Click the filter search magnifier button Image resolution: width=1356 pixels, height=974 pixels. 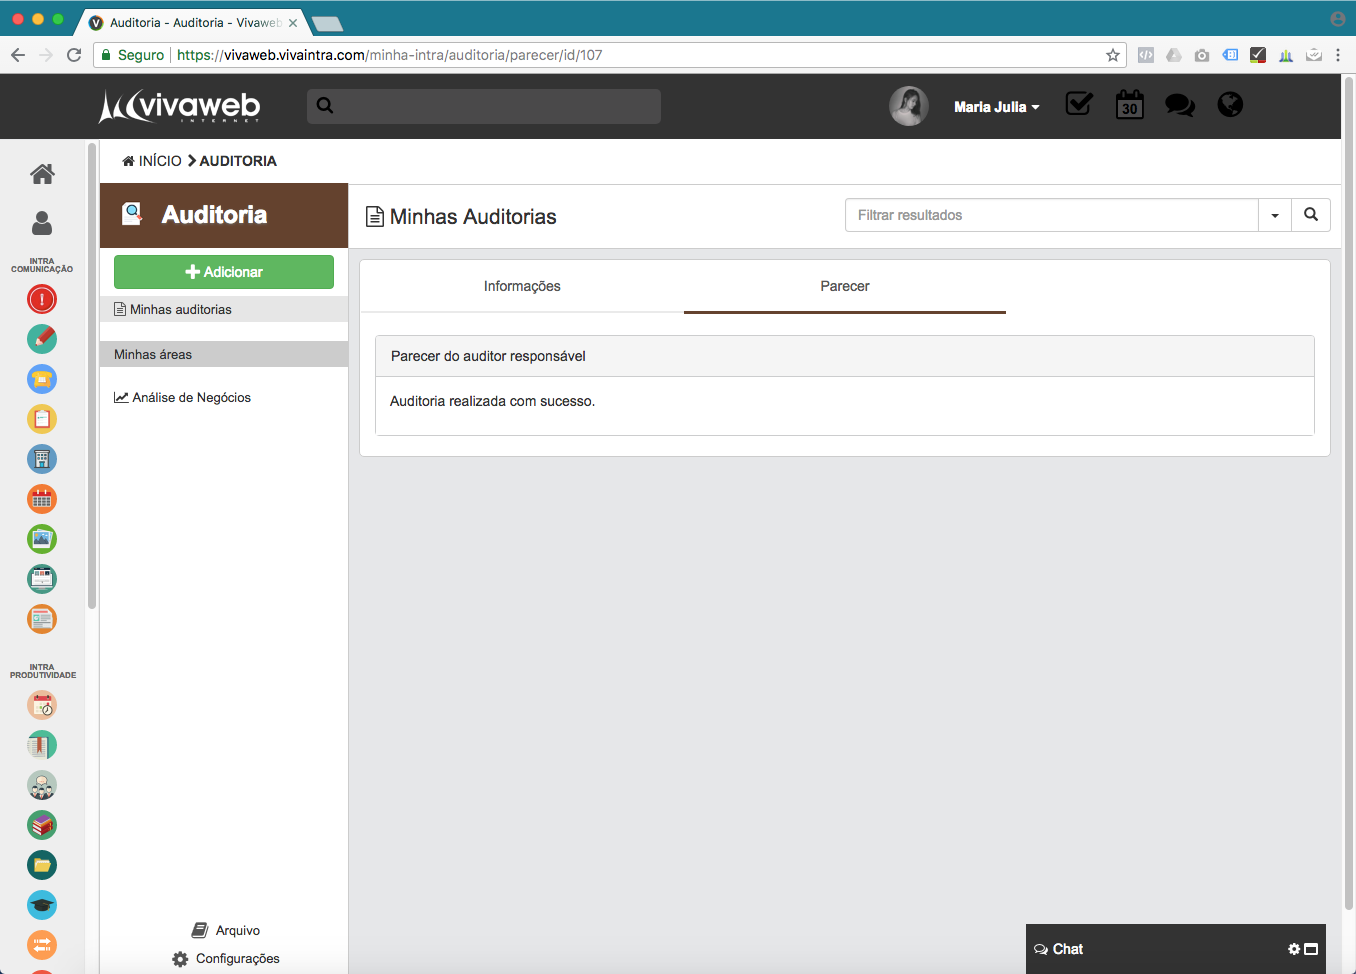(x=1310, y=215)
